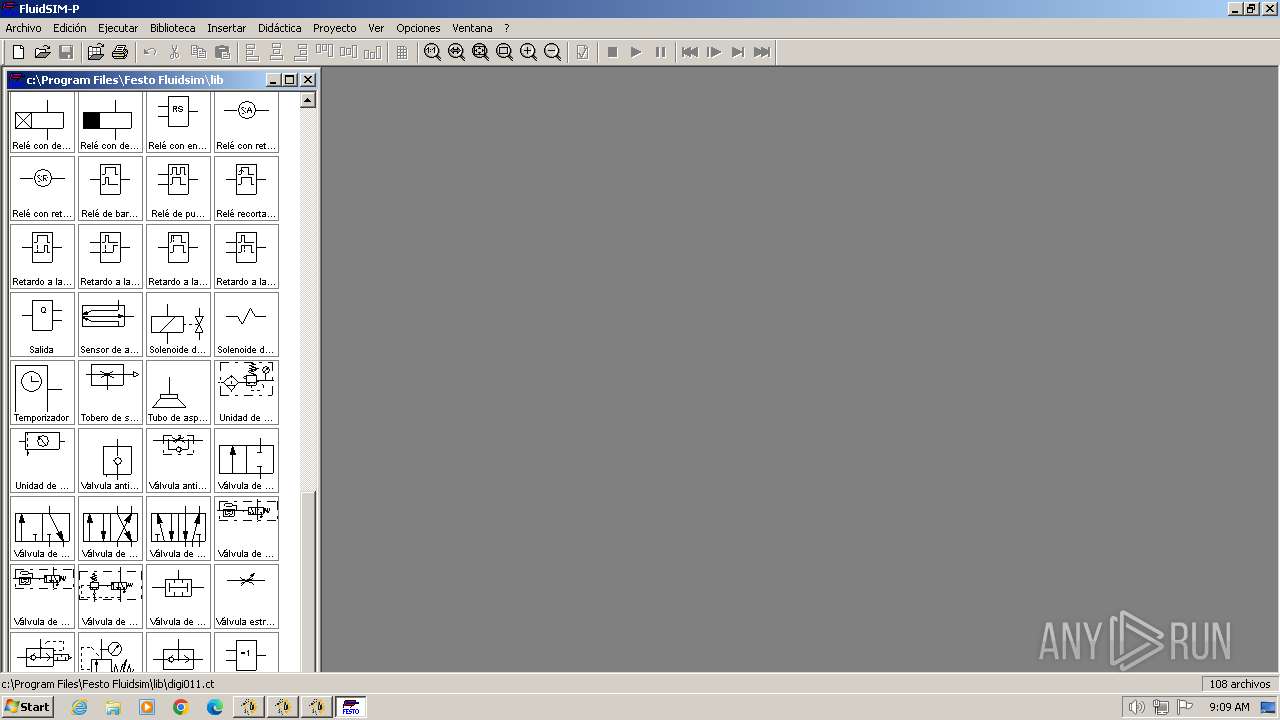Click the Align top toolbar icon
The width and height of the screenshot is (1280, 720).
324,52
